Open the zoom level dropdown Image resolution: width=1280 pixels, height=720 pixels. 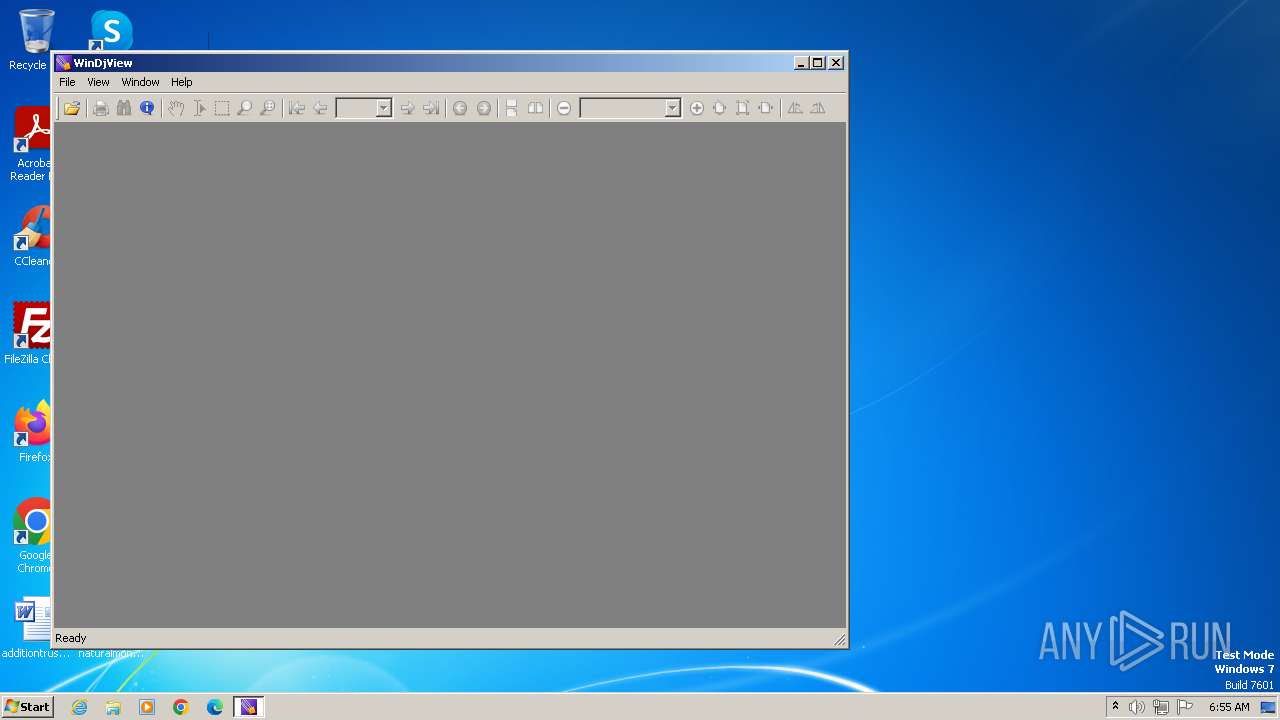click(672, 108)
